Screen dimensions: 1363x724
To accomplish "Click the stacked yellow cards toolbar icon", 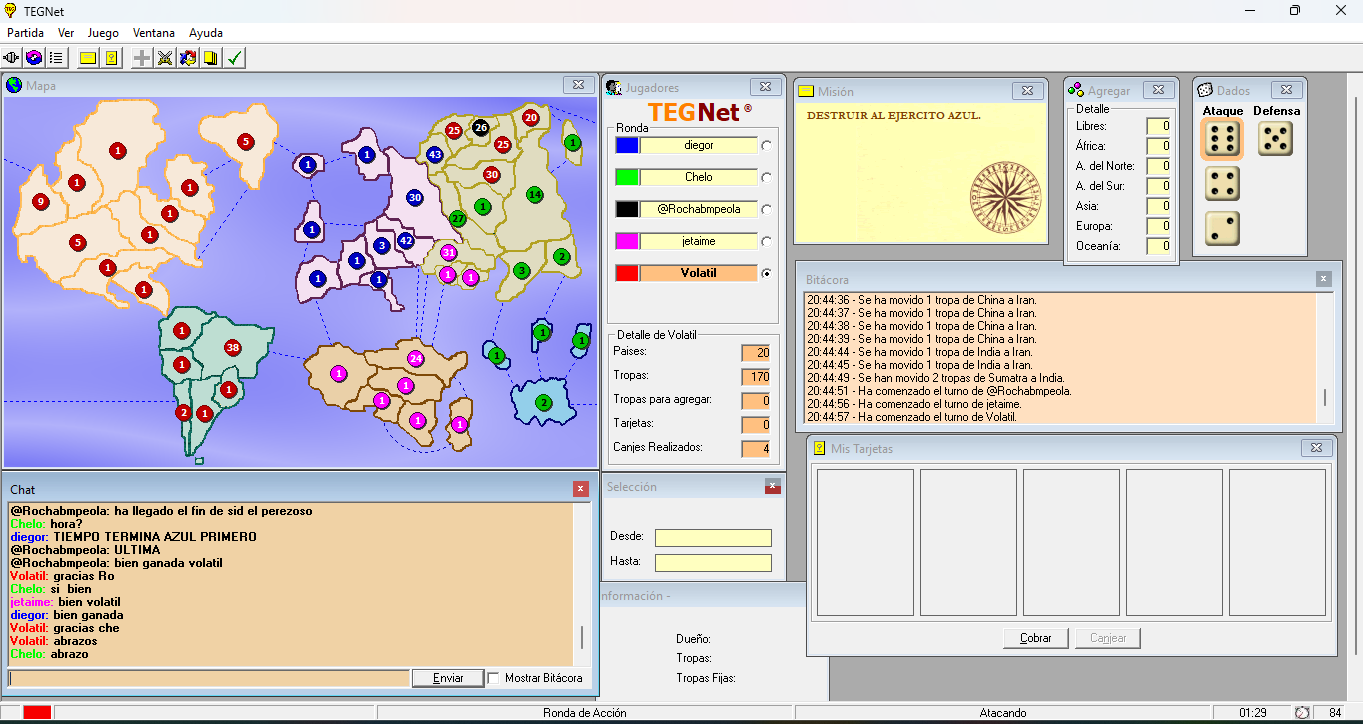I will point(210,58).
